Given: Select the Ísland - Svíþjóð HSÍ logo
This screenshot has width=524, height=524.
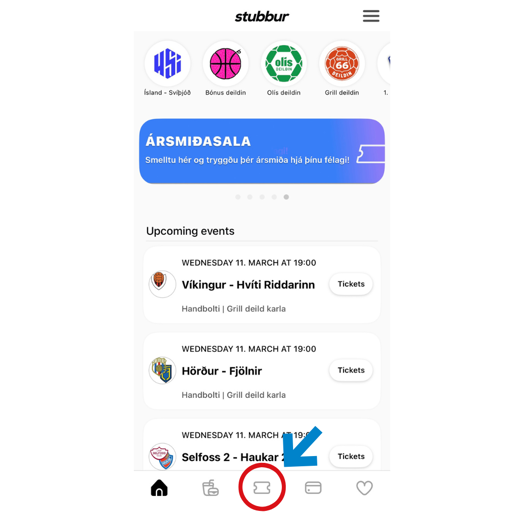Looking at the screenshot, I should tap(167, 63).
